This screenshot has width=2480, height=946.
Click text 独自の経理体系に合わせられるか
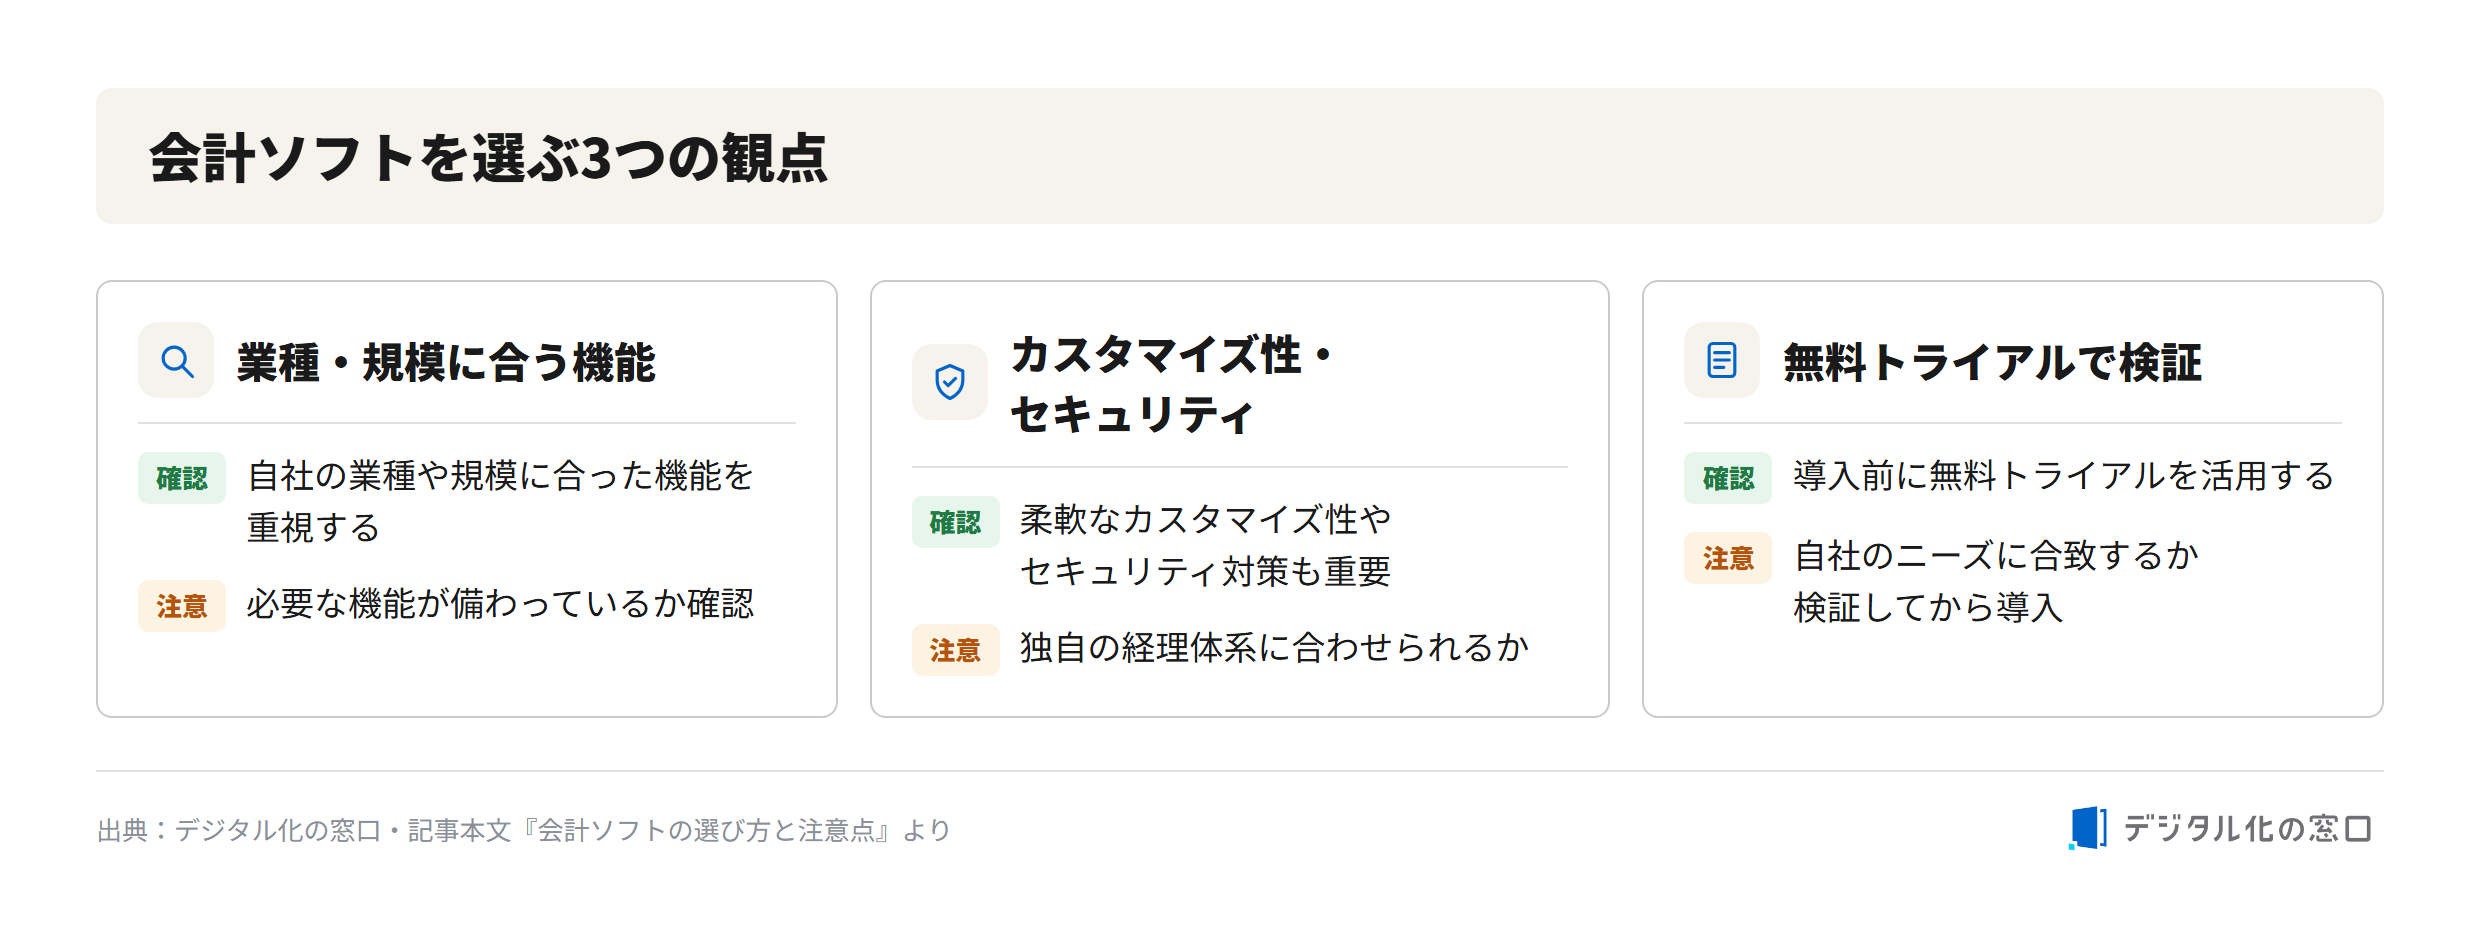pyautogui.click(x=1274, y=648)
